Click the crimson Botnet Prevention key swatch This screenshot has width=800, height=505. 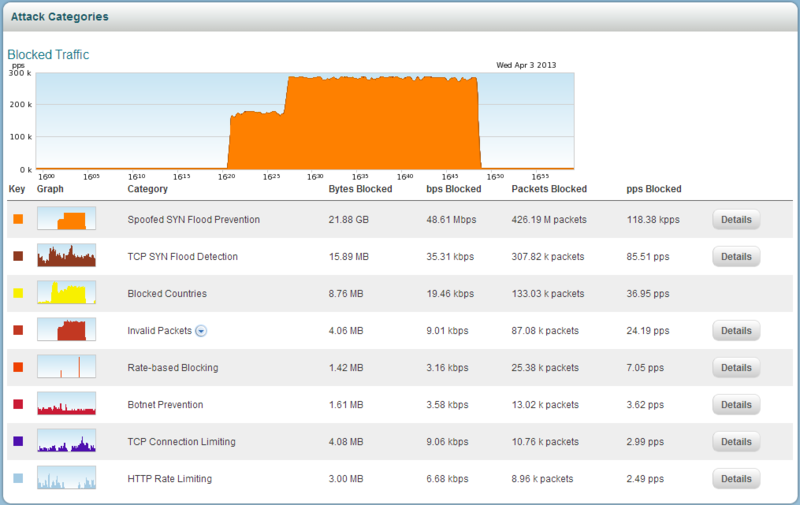pos(18,404)
